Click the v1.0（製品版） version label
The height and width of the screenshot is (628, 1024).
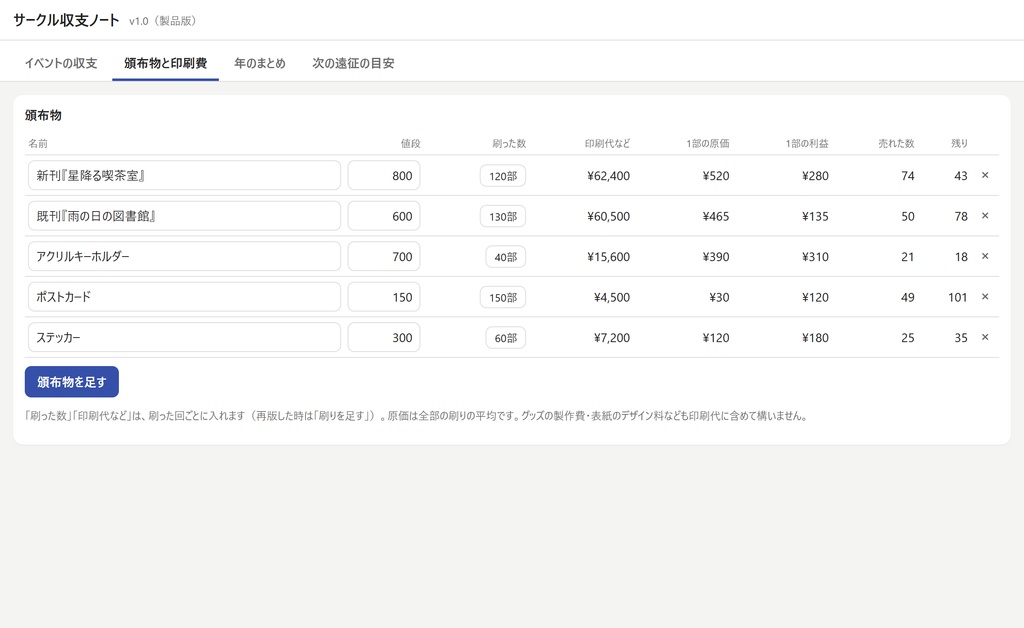[163, 21]
